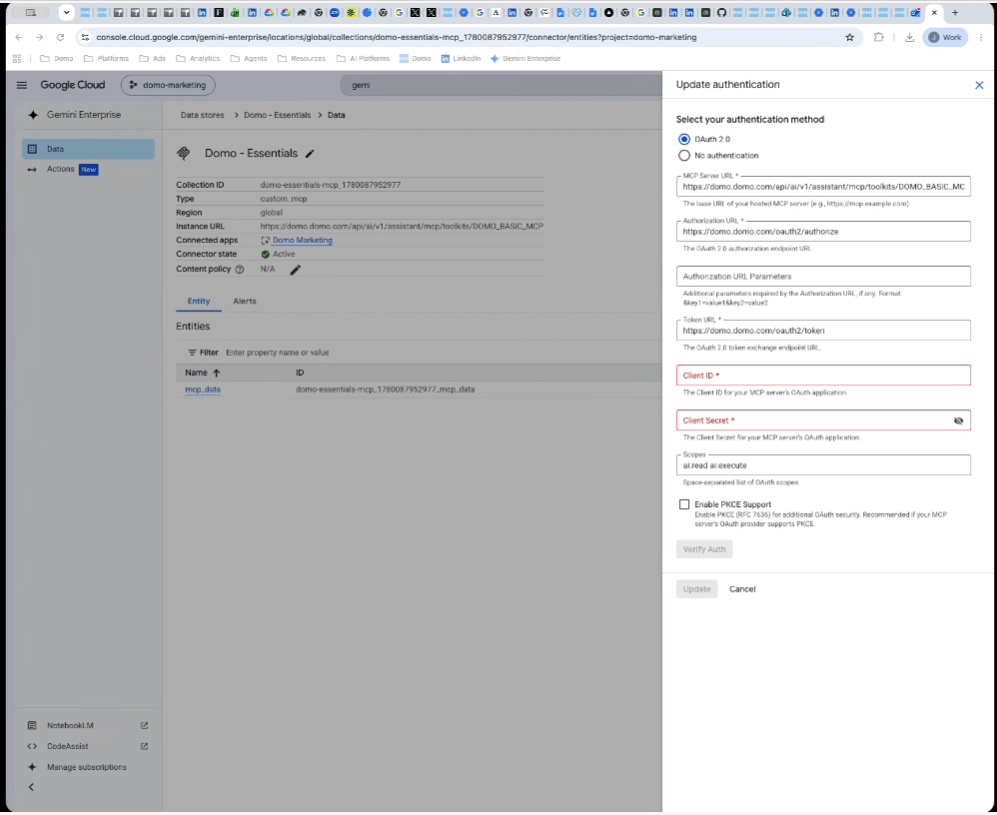Click the Update button
The image size is (997, 815).
click(696, 589)
